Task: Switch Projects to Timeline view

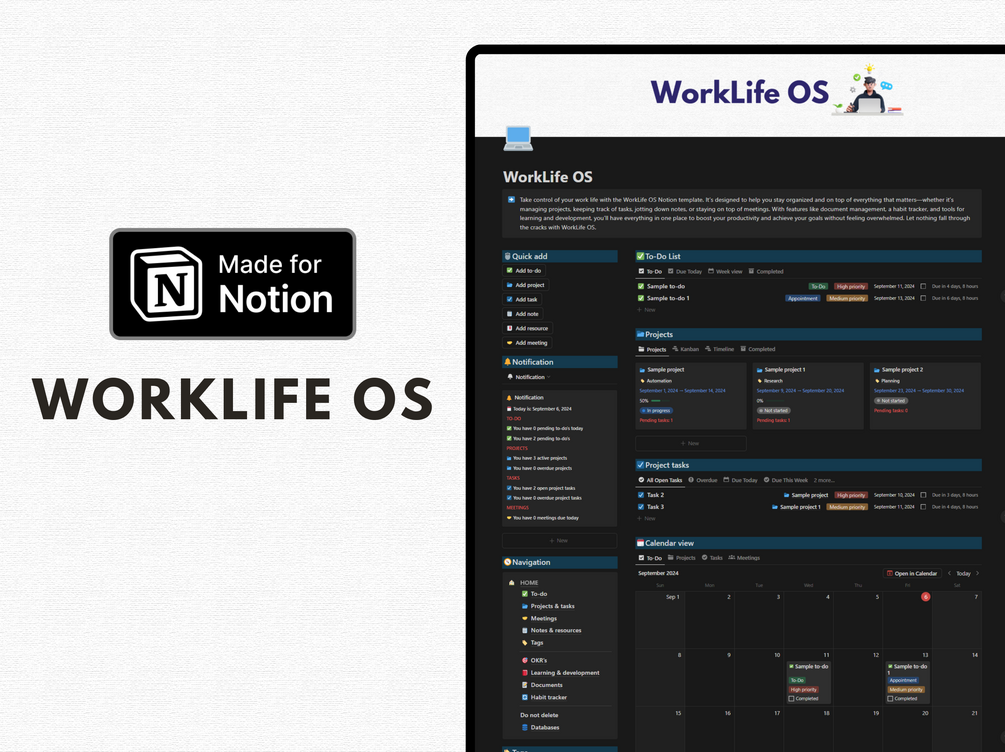Action: (x=719, y=349)
